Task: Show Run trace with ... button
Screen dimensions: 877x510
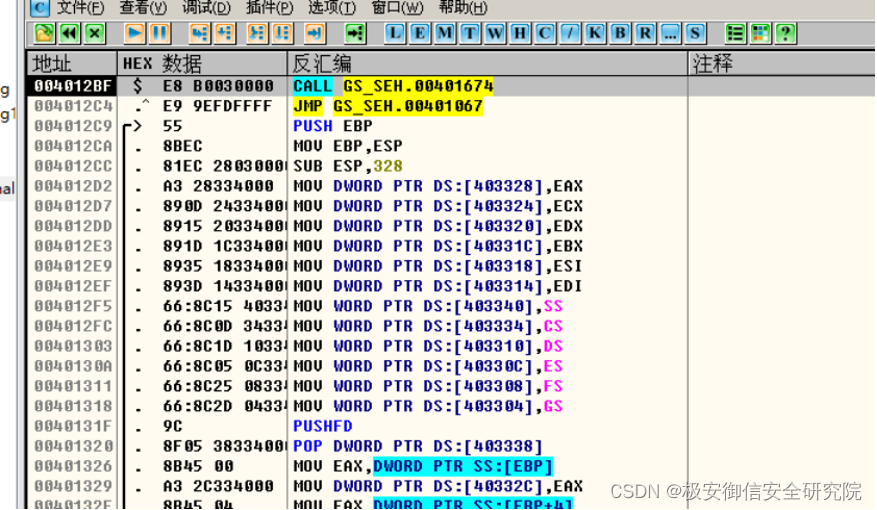Action: [670, 34]
